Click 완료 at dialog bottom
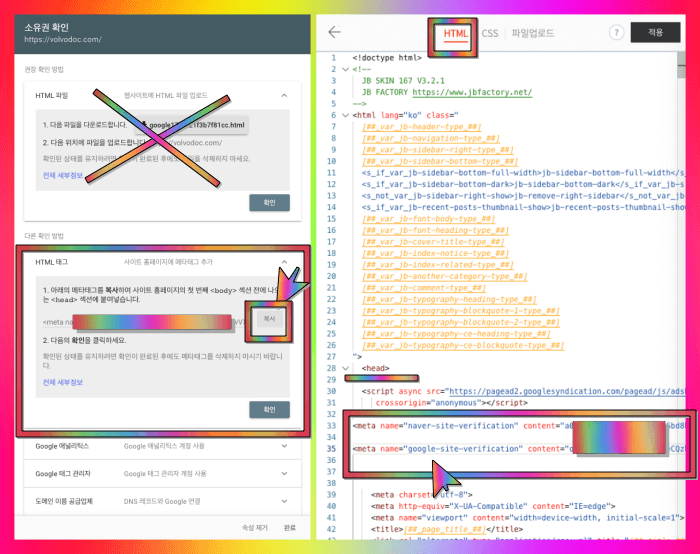Viewport: 700px width, 554px height. (x=290, y=528)
